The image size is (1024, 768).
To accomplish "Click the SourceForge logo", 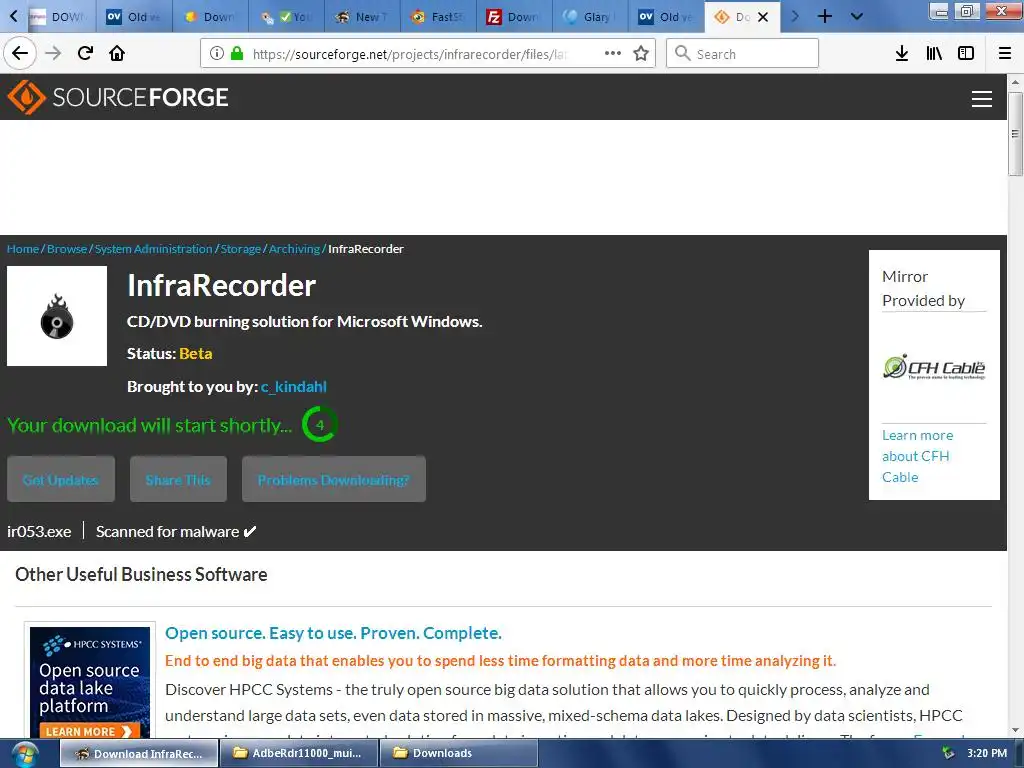I will [x=118, y=97].
